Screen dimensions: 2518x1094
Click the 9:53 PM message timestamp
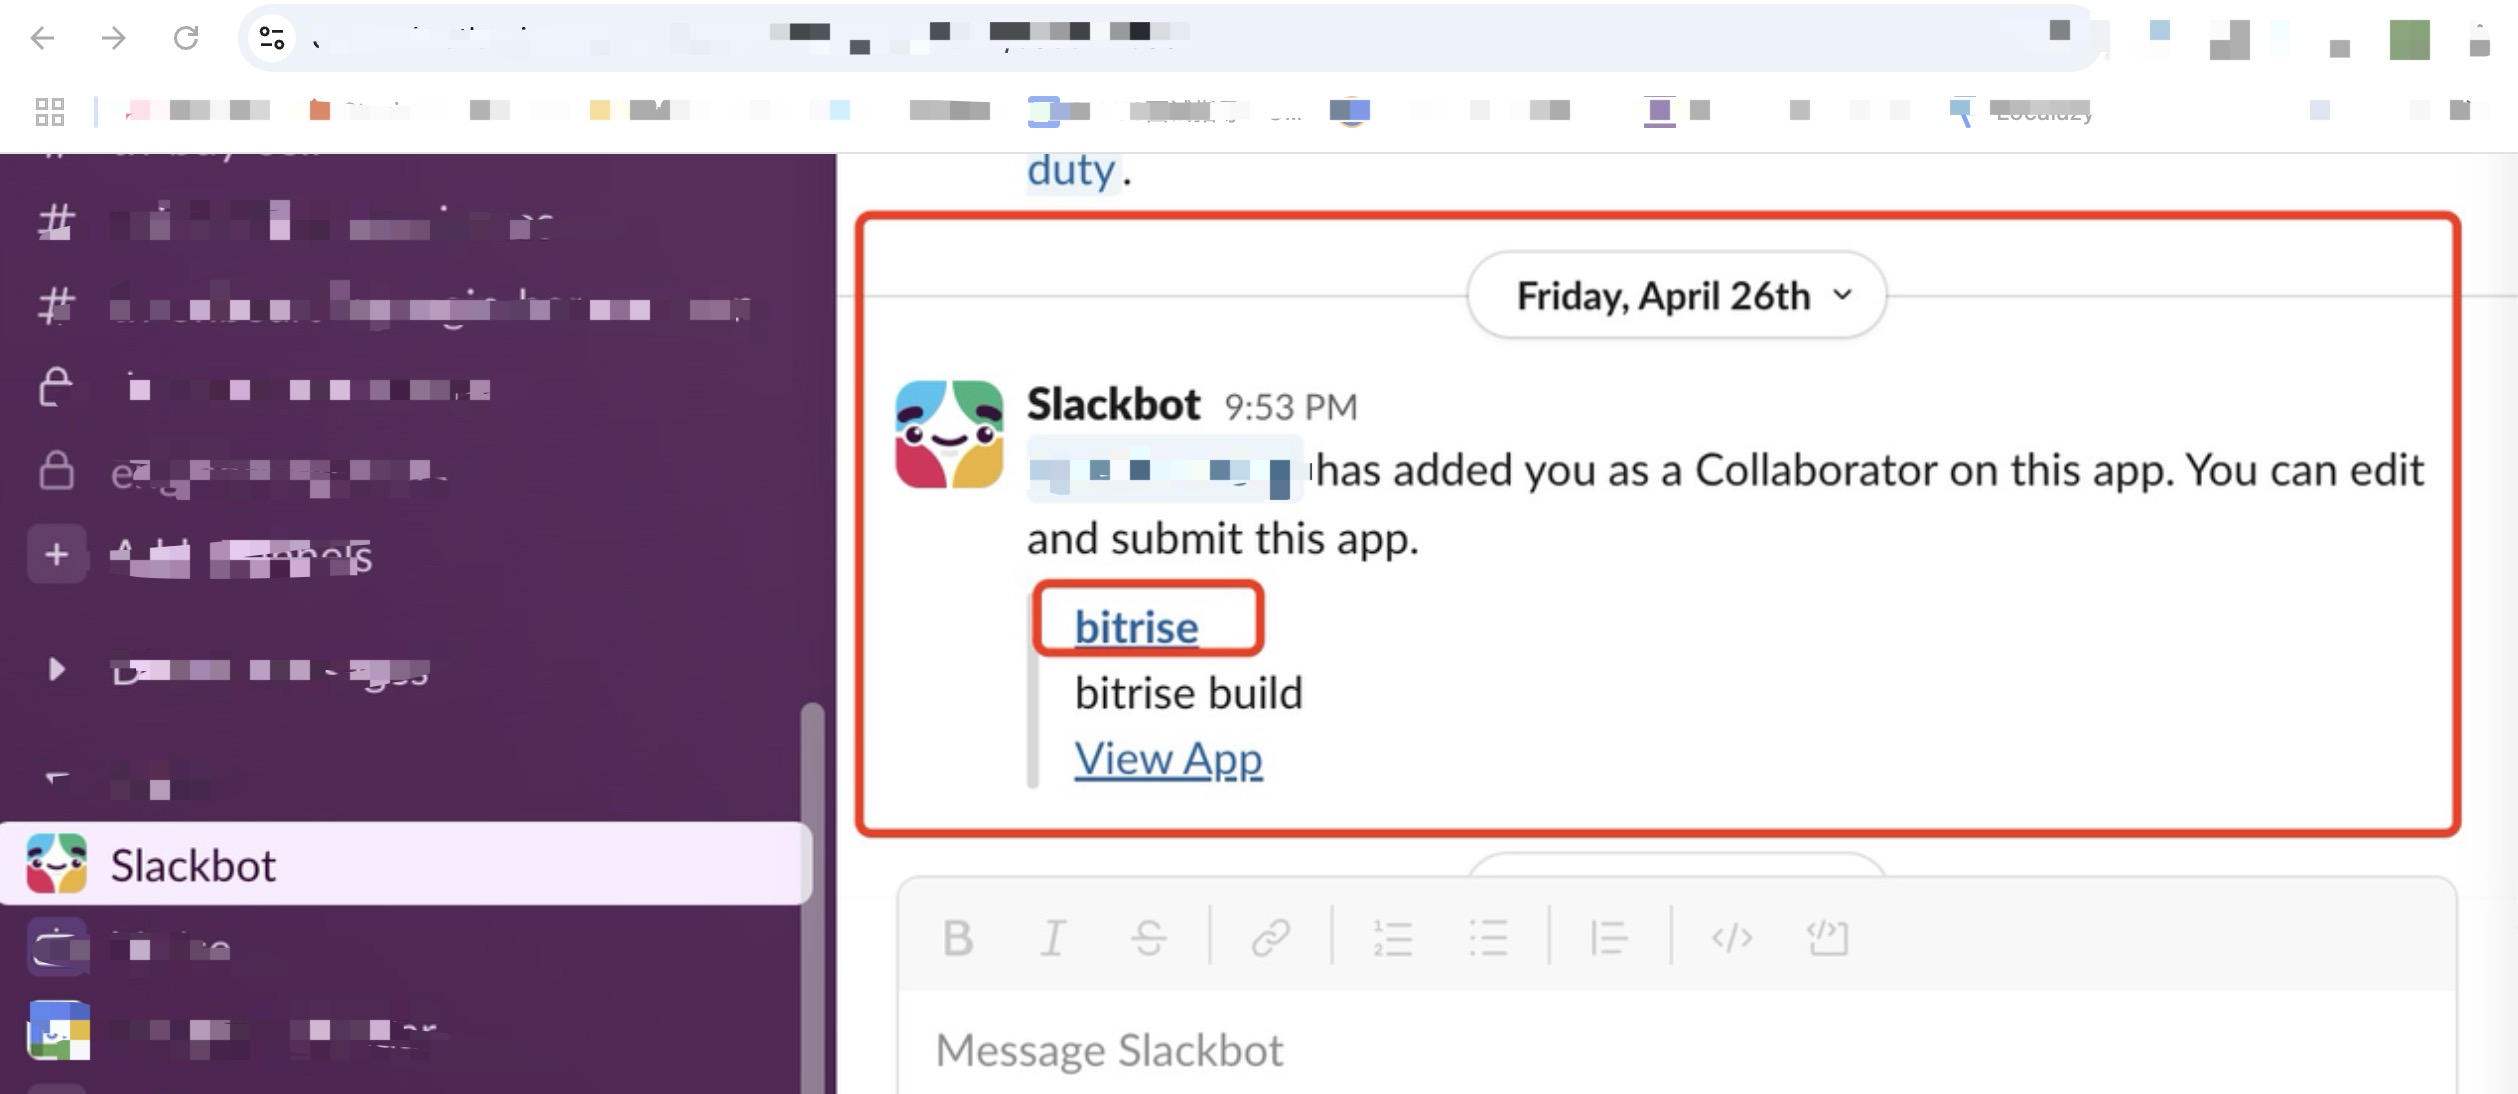[1291, 407]
